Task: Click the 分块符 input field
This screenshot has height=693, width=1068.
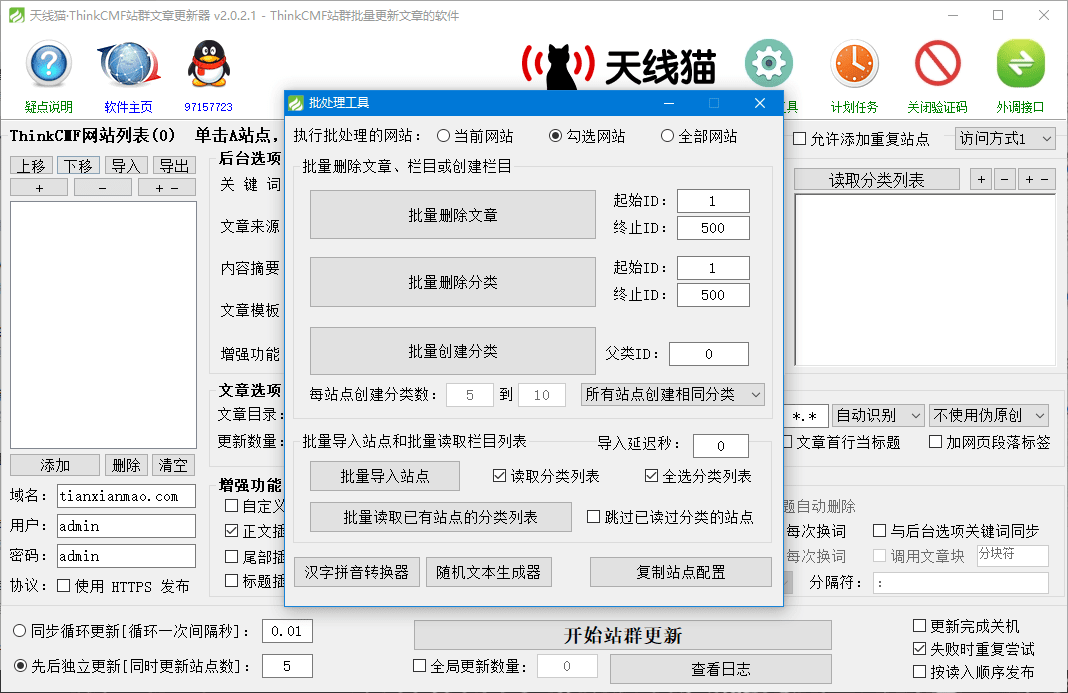Action: (x=1013, y=555)
